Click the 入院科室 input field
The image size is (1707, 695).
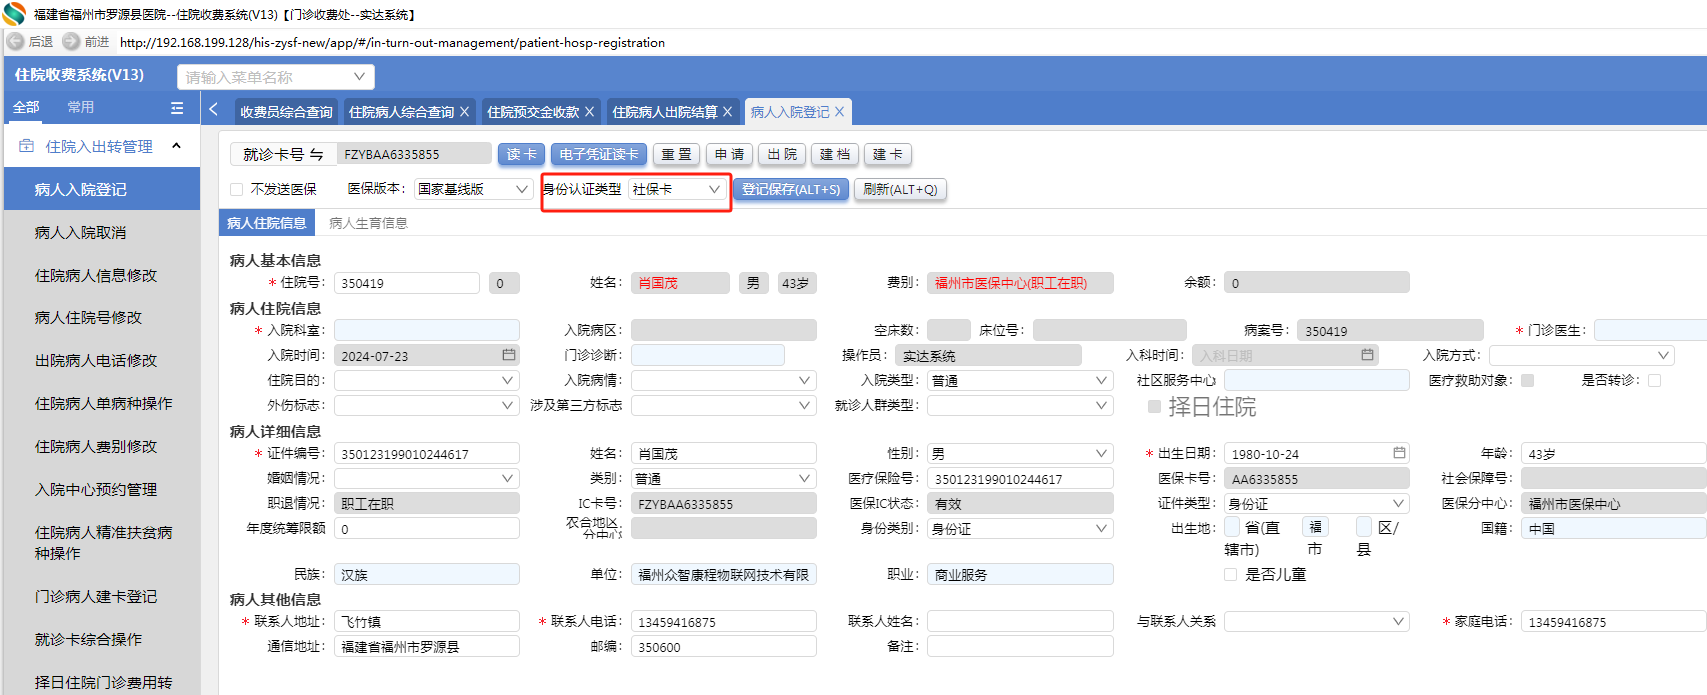coord(427,330)
